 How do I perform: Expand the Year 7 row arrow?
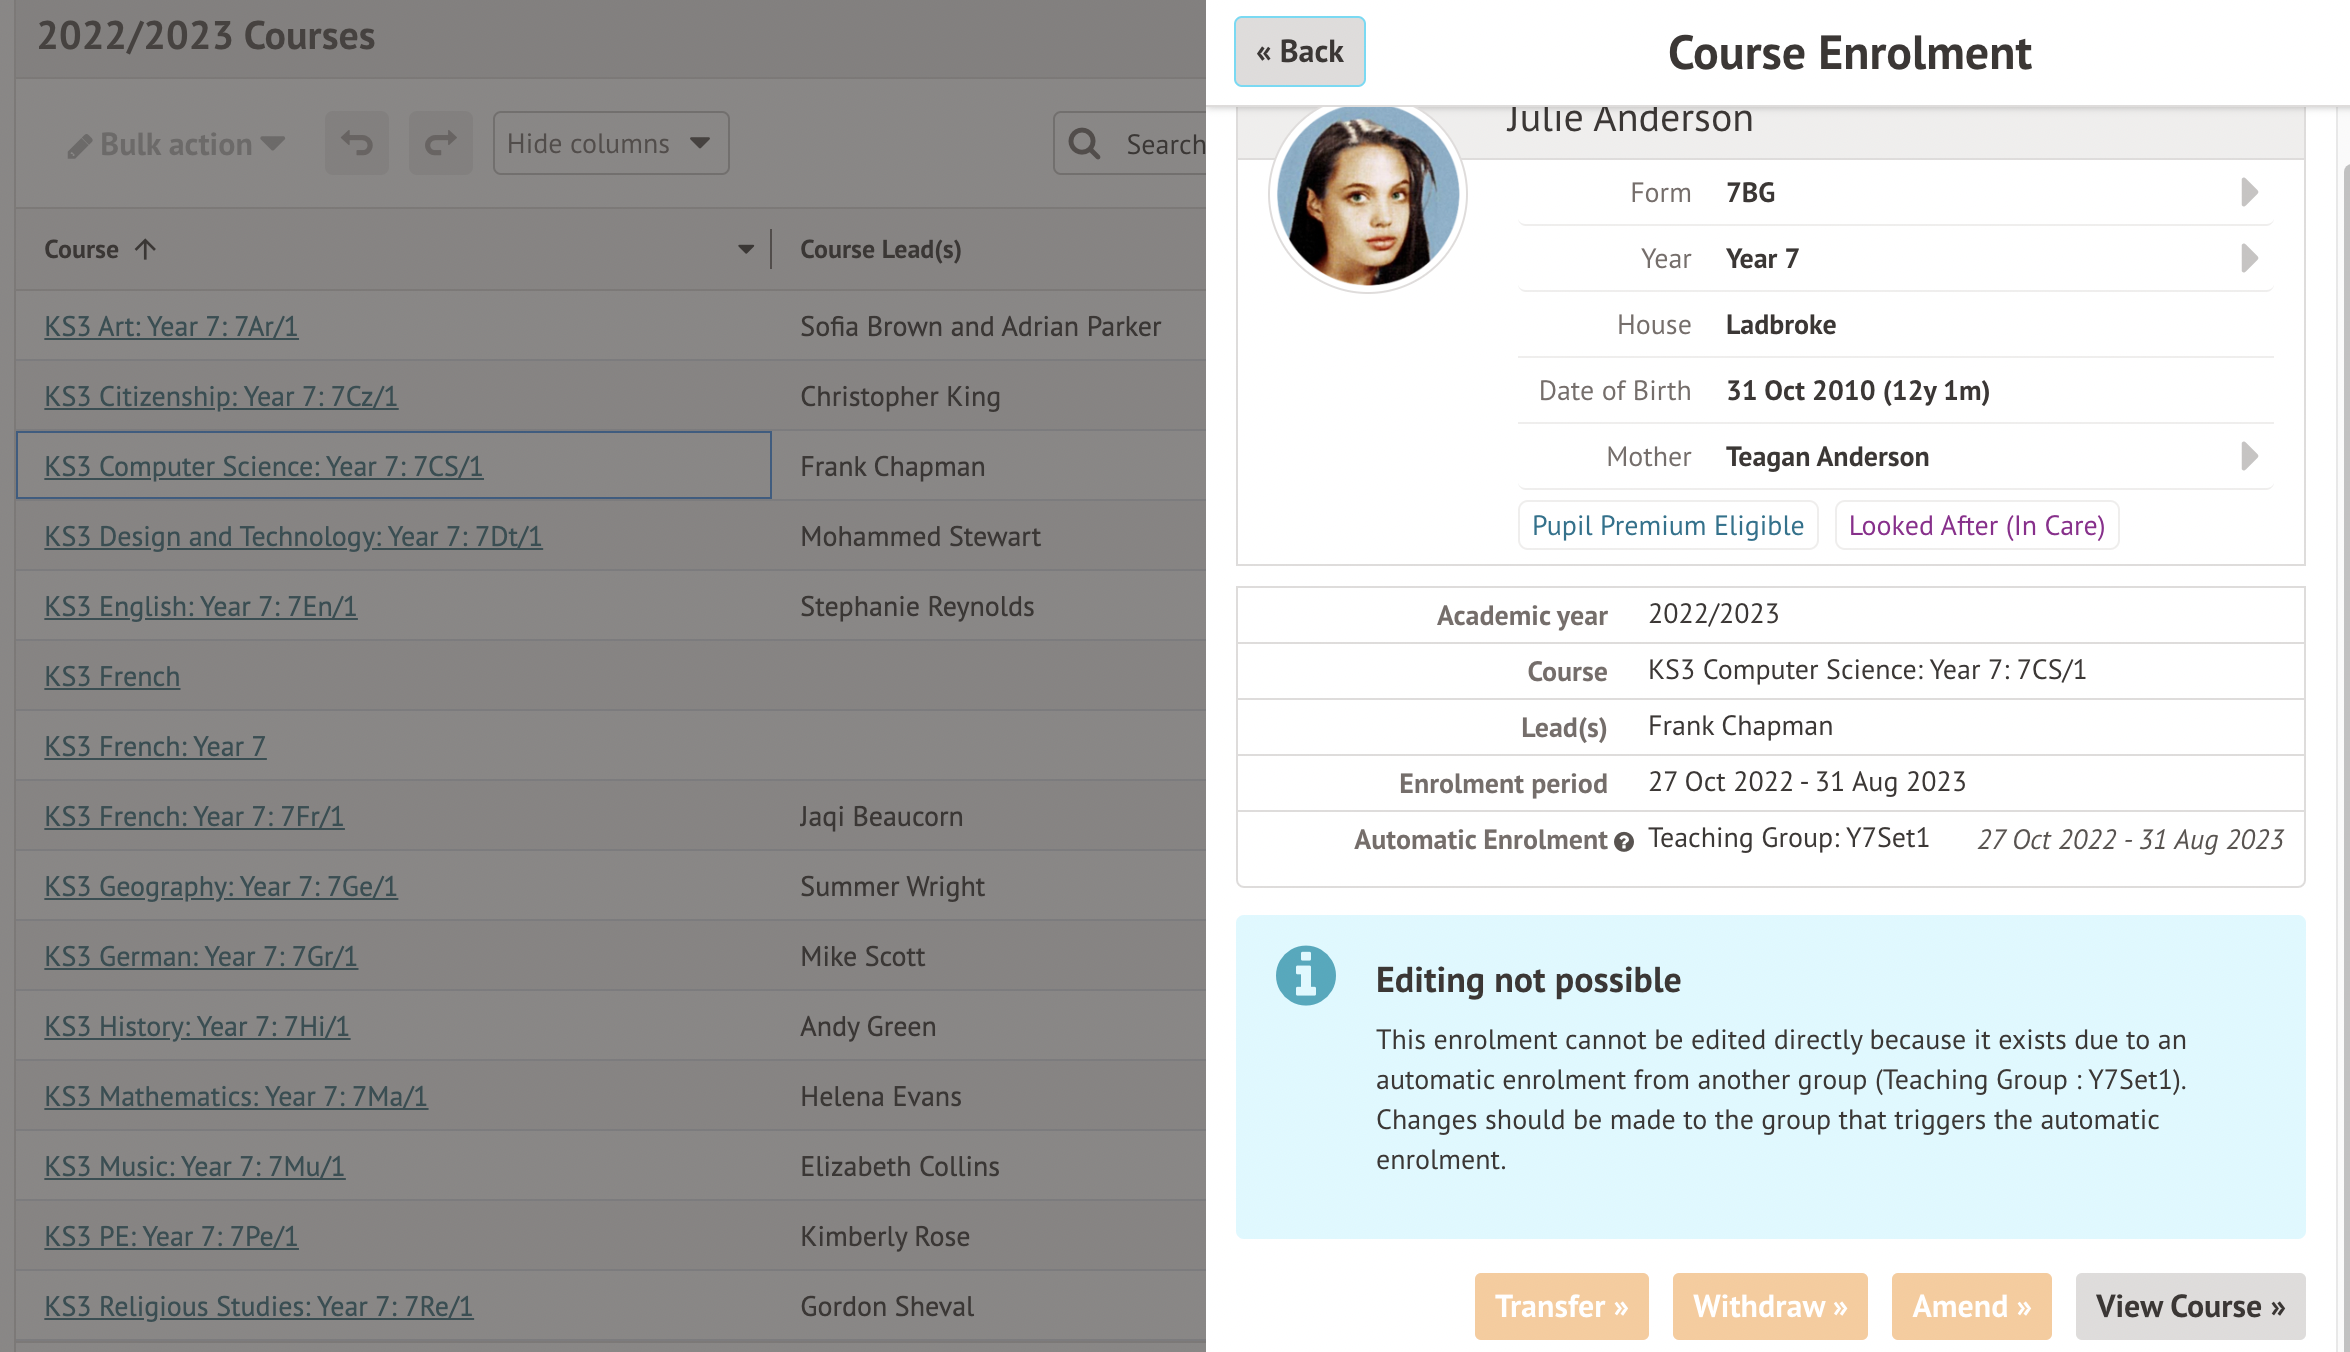click(x=2249, y=258)
